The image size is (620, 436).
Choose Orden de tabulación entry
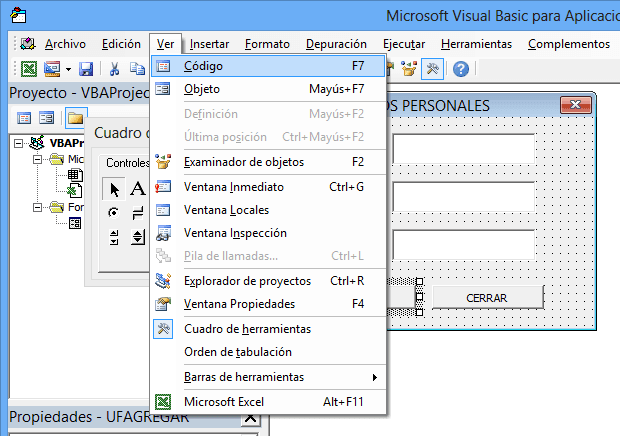pyautogui.click(x=268, y=352)
